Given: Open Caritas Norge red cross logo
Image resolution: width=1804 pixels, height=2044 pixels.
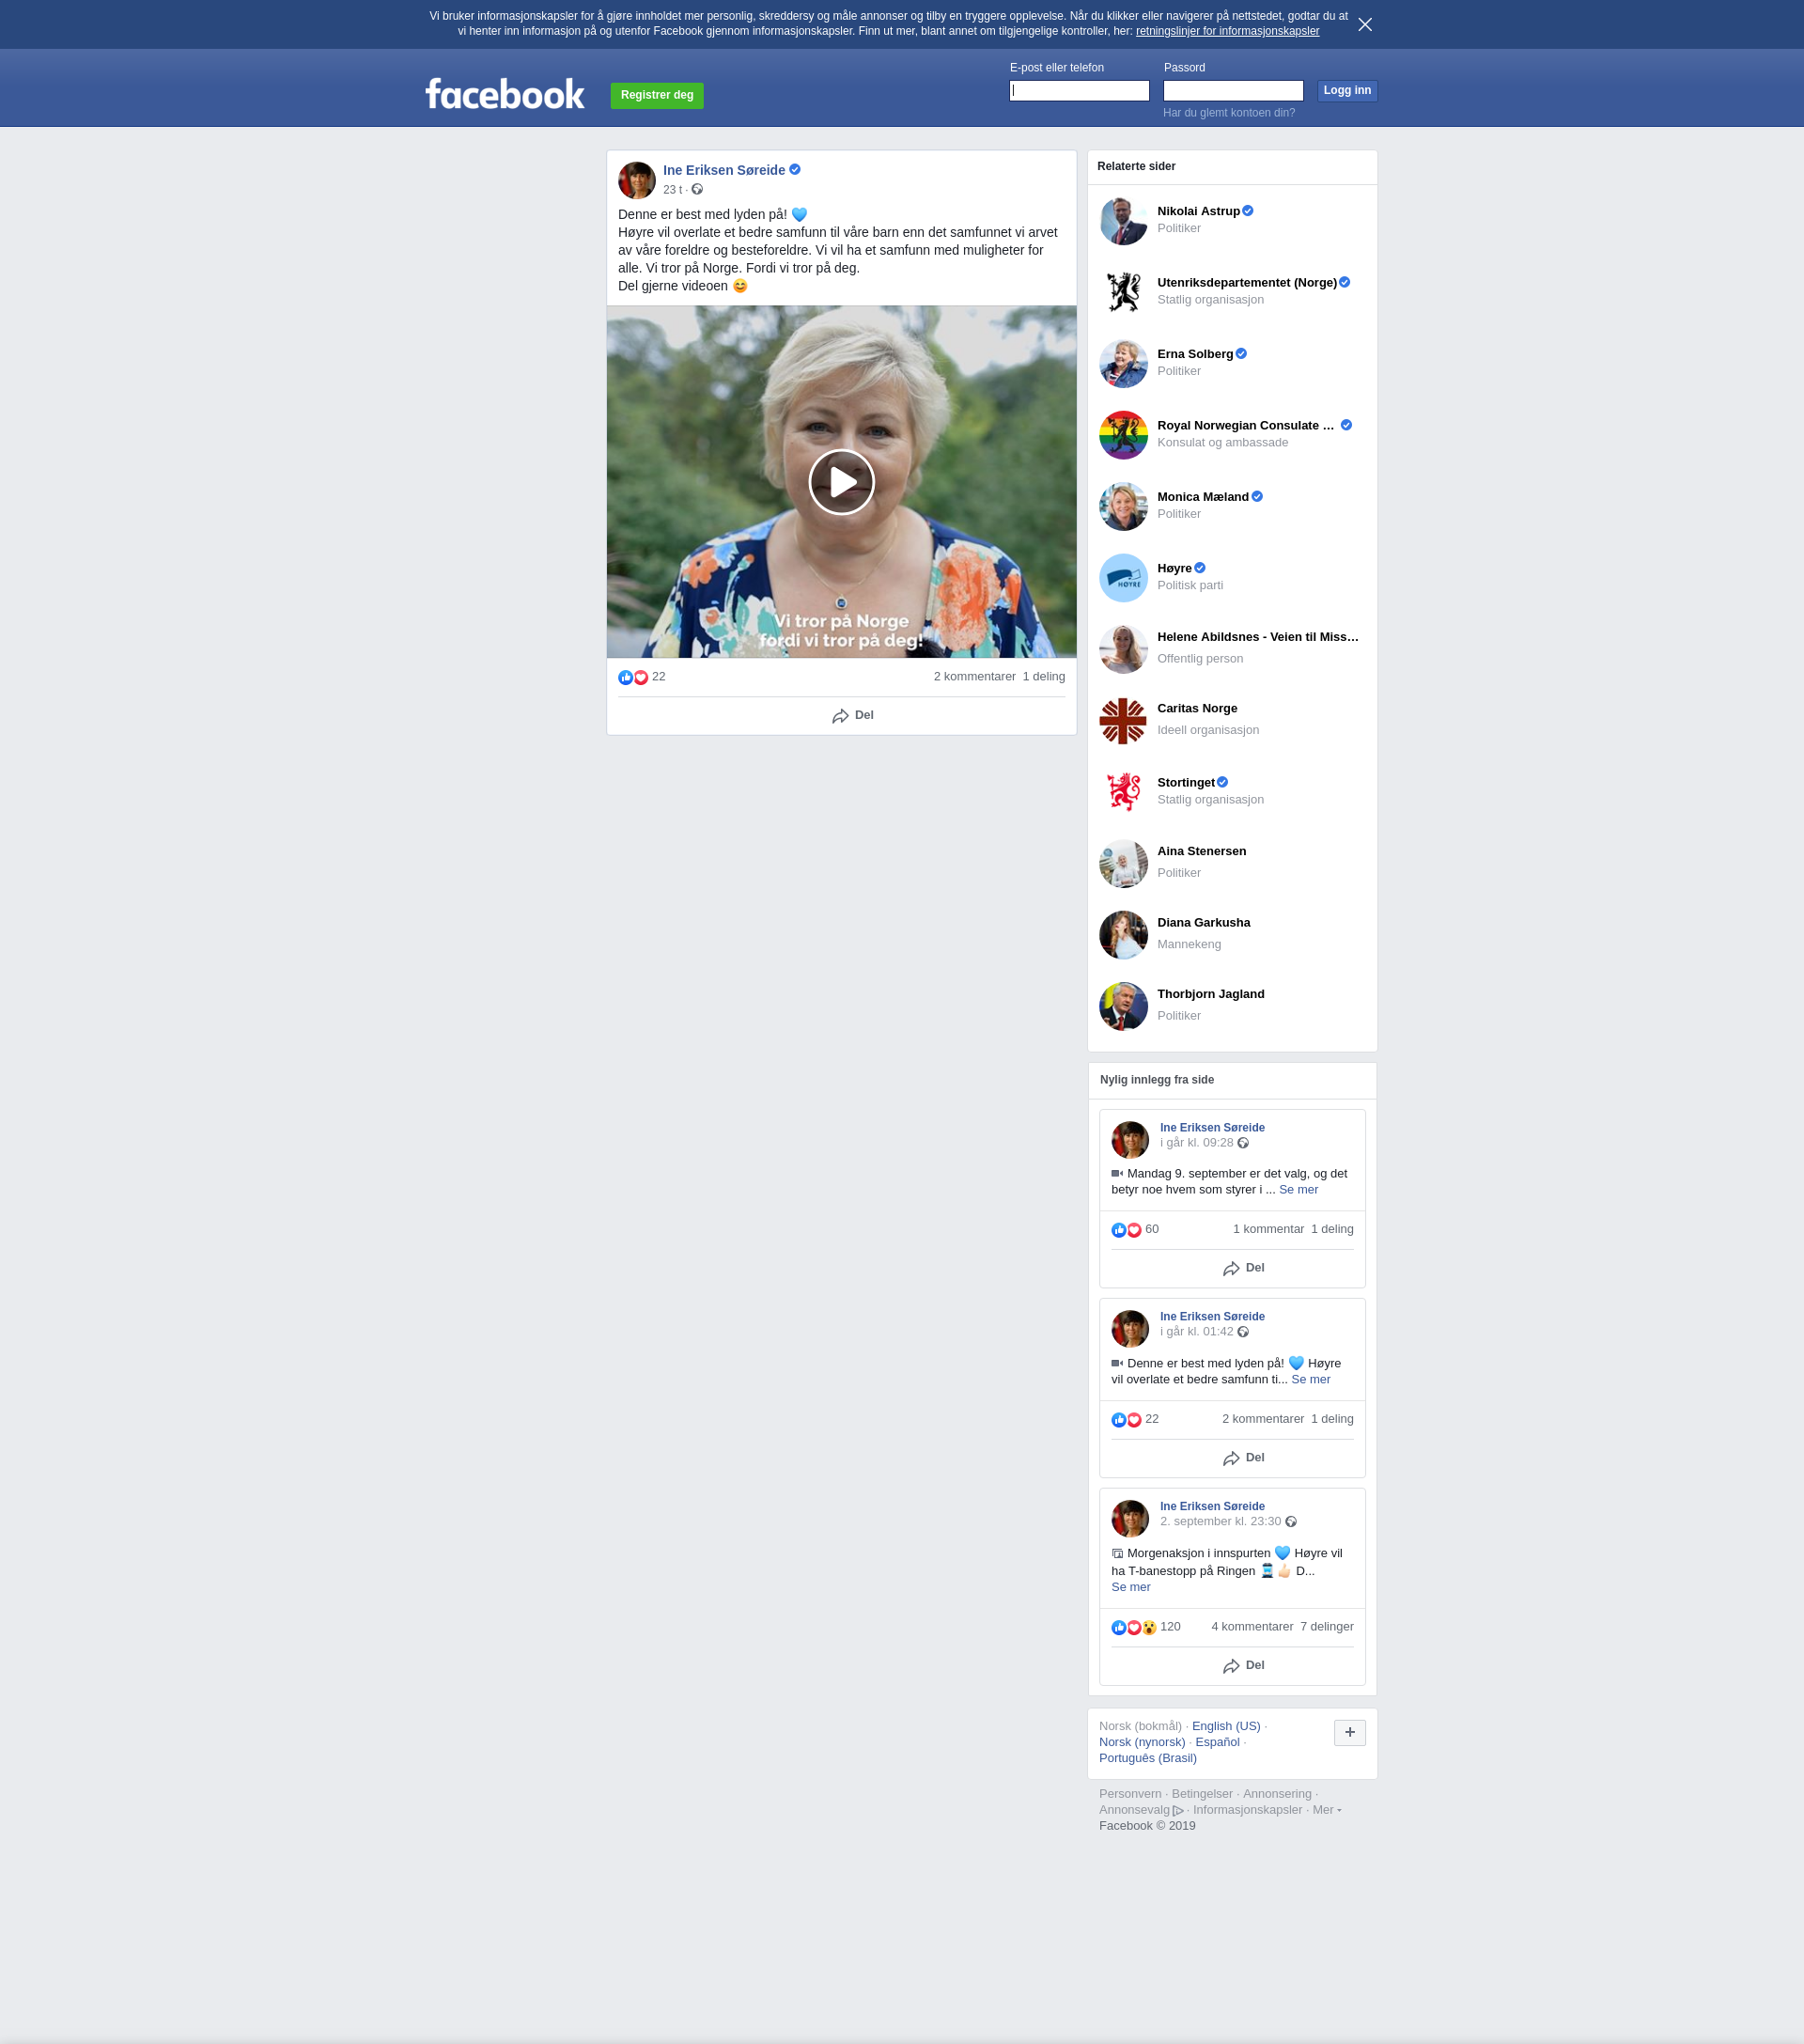Looking at the screenshot, I should pyautogui.click(x=1123, y=721).
